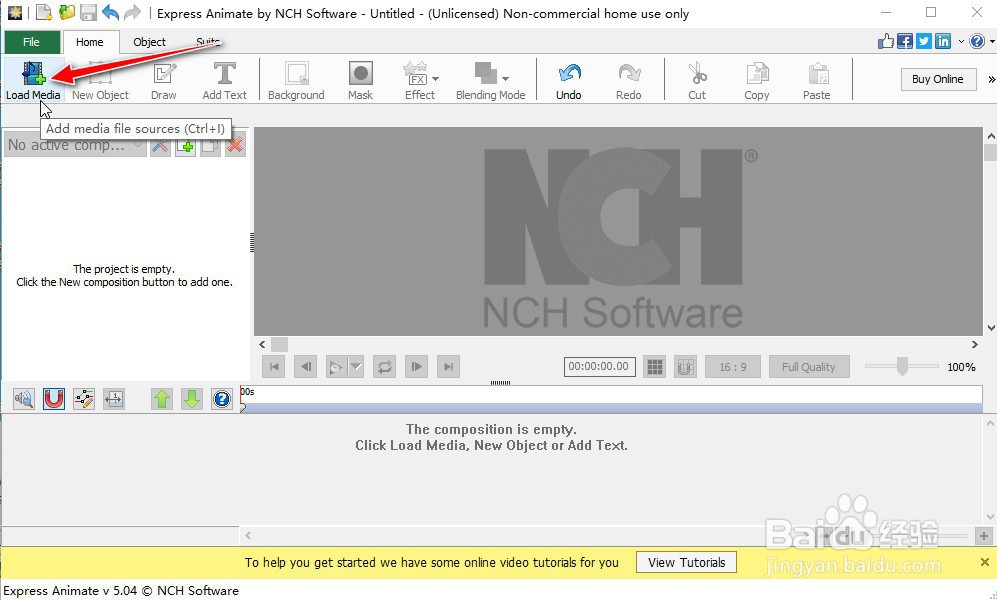
Task: Click the View Tutorials button
Action: coord(687,562)
